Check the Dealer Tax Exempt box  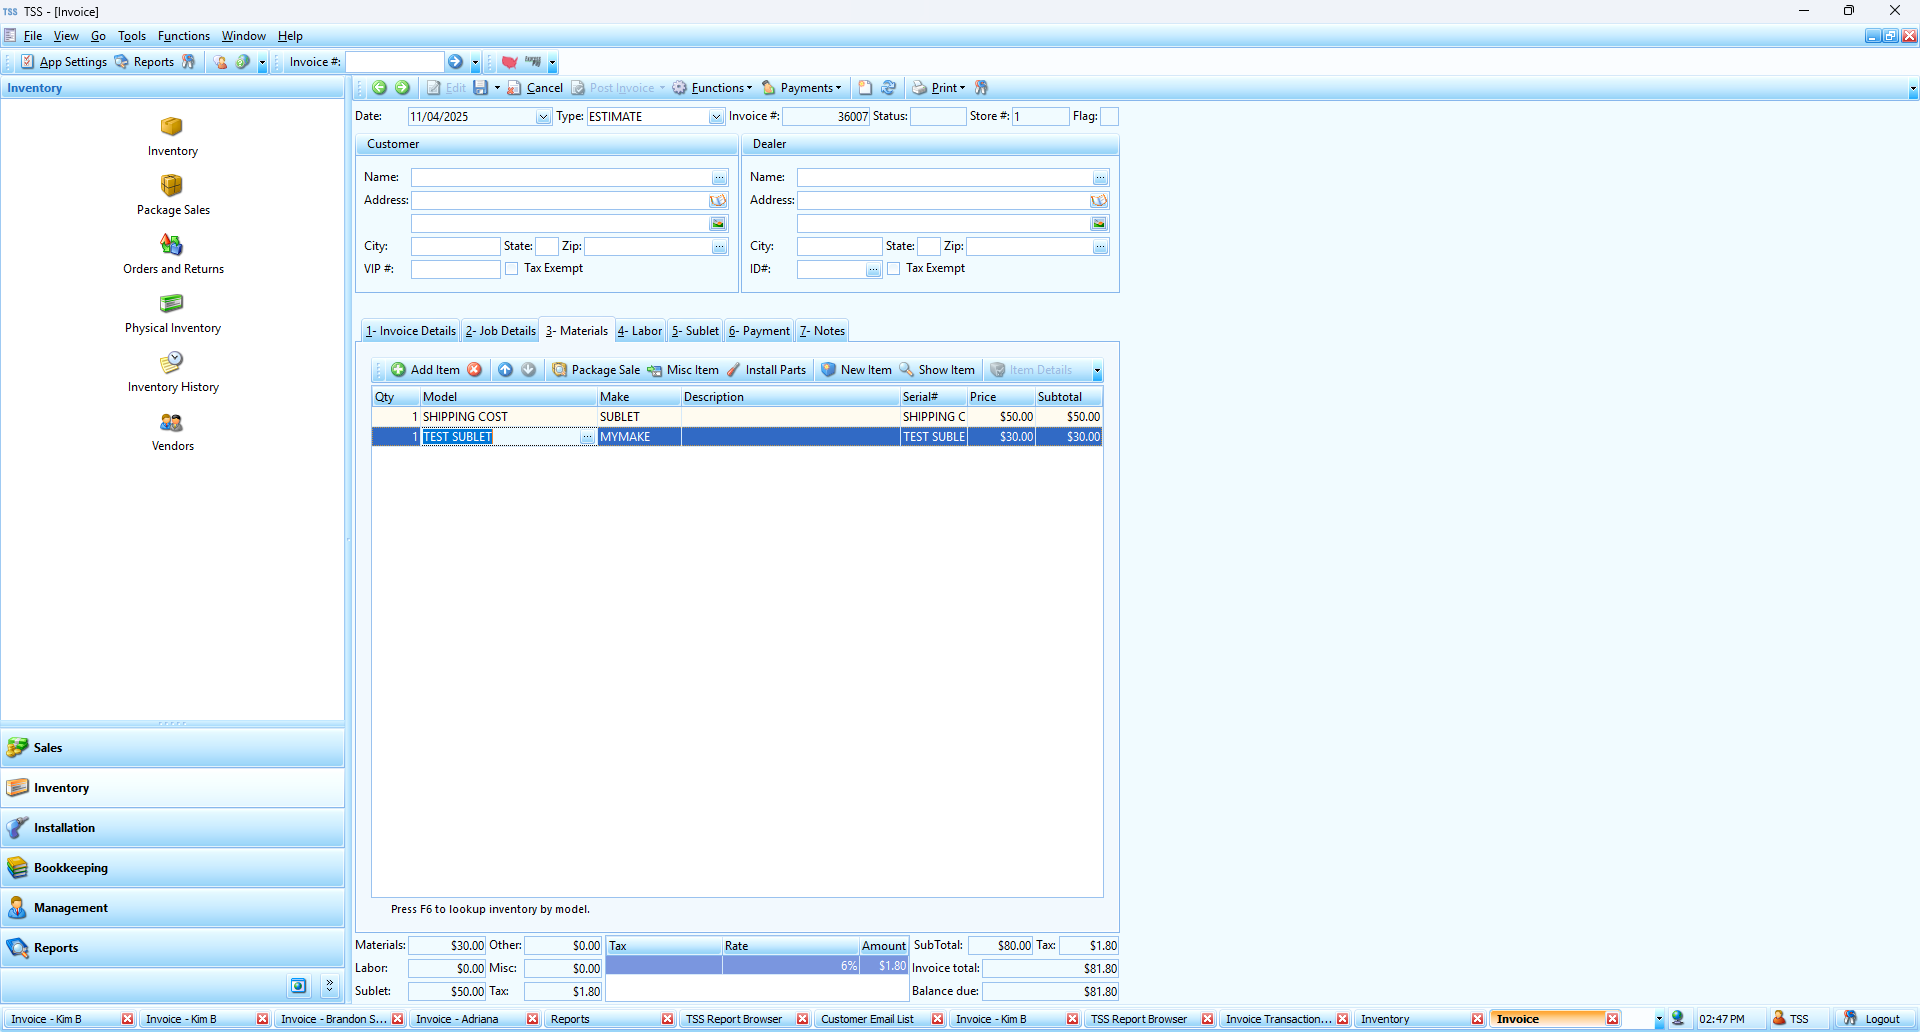894,269
